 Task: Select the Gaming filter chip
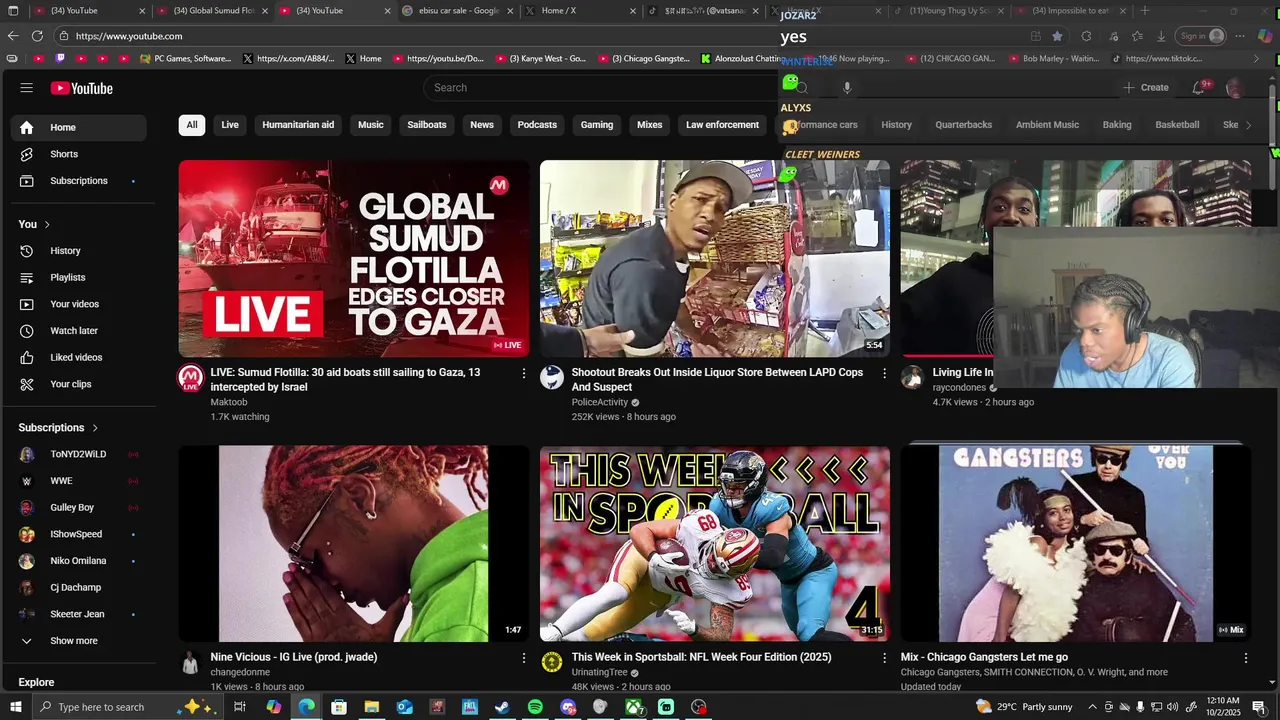597,125
